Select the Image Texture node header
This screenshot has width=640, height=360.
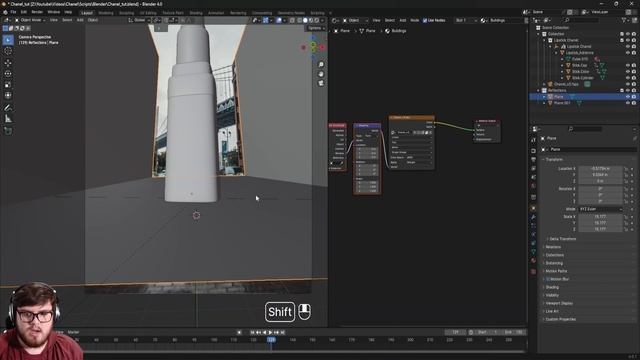(x=411, y=118)
